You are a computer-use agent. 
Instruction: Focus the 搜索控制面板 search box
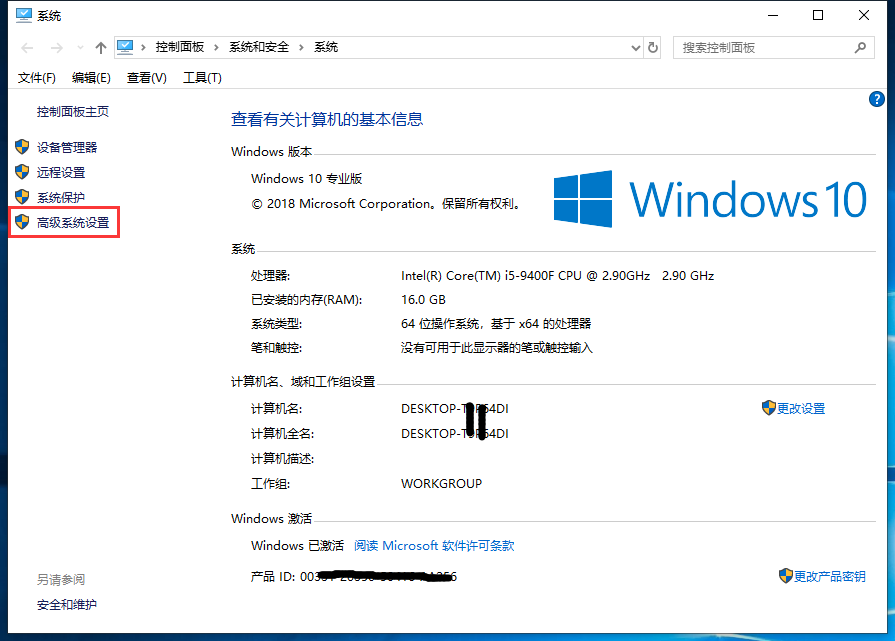tap(773, 48)
